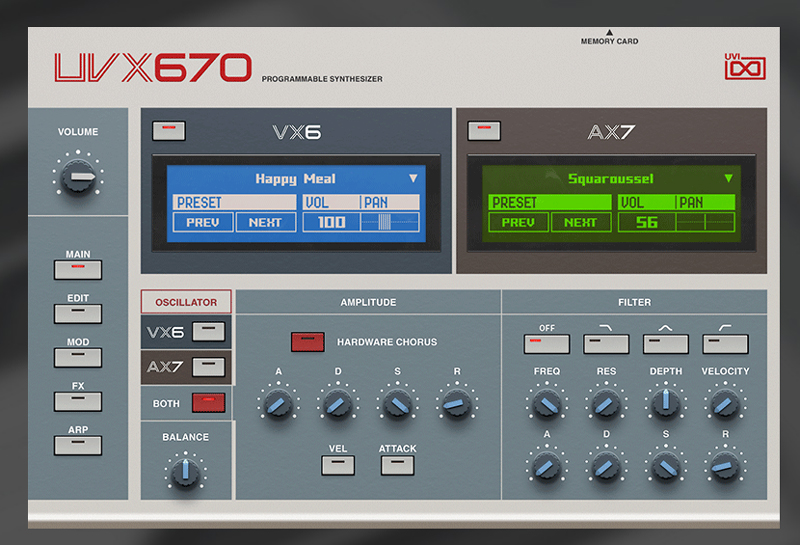Click the filter VELOCITY knob
800x545 pixels.
[725, 405]
